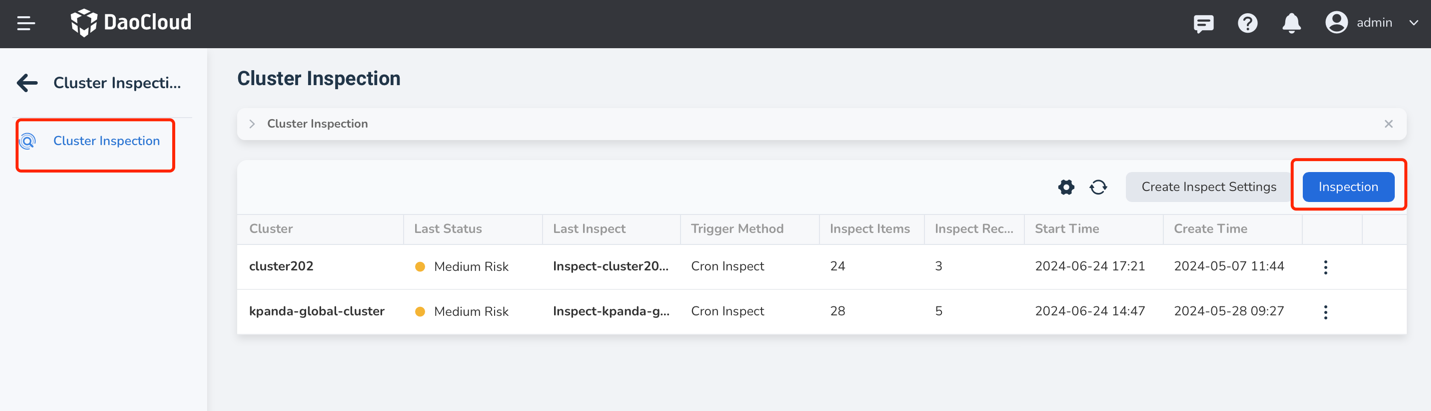Click the blue Inspection button

(1348, 187)
